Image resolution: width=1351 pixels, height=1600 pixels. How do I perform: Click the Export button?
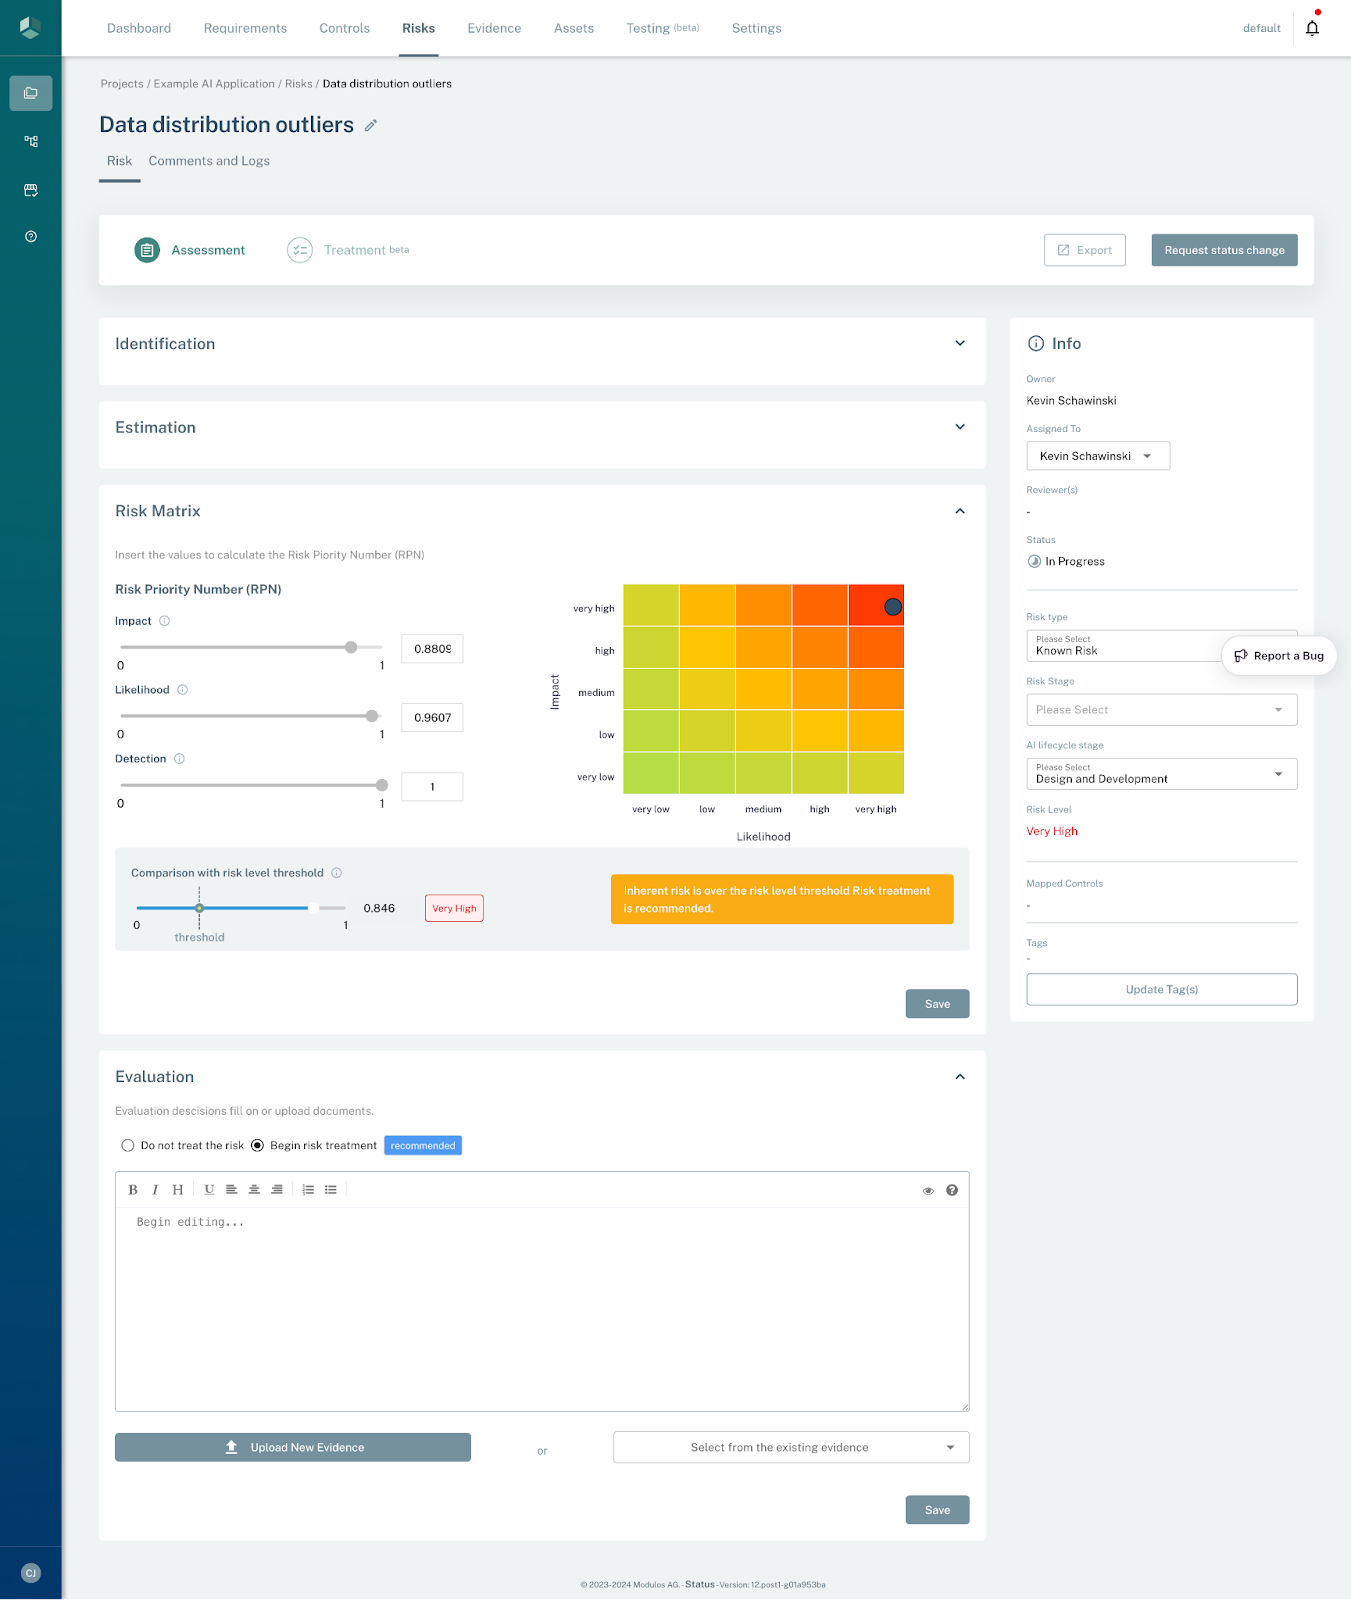tap(1085, 250)
